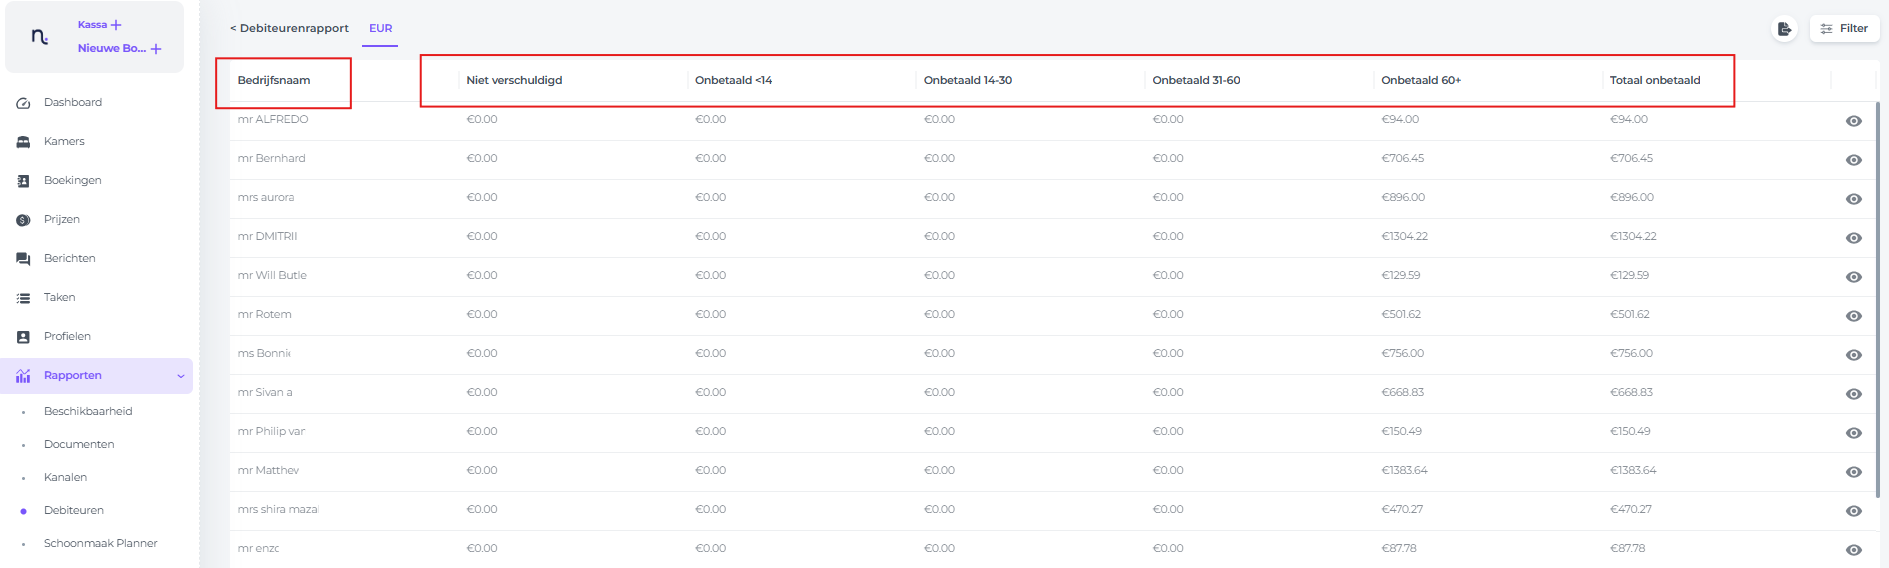The image size is (1889, 568).
Task: Click the export report icon
Action: click(1784, 29)
